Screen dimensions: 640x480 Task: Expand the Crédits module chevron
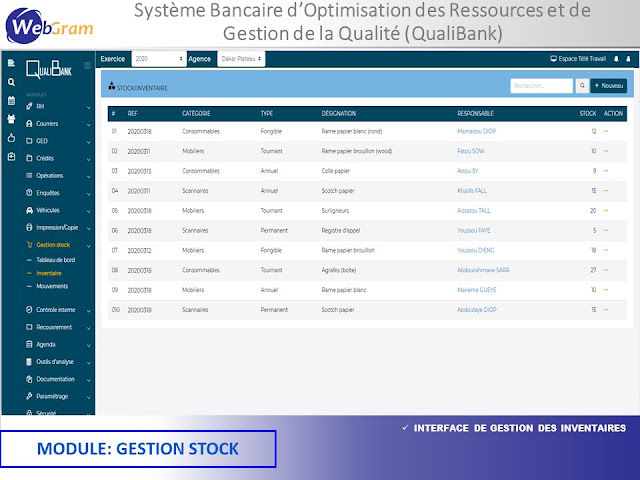pos(89,159)
